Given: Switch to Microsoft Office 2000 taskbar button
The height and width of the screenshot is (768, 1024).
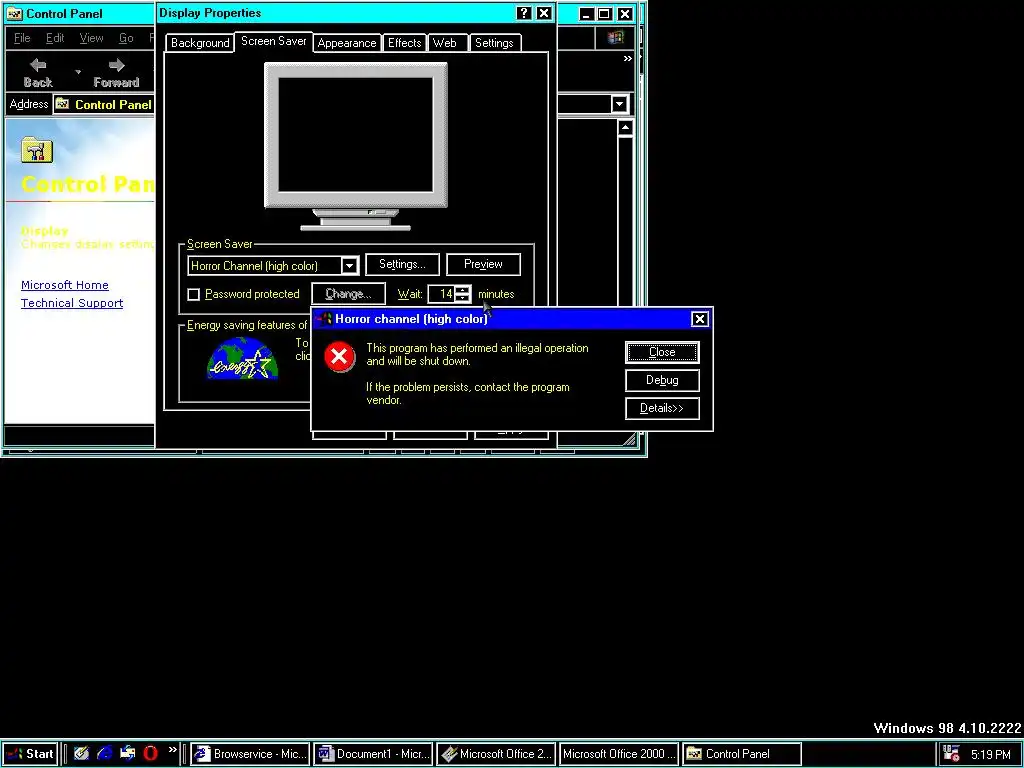Looking at the screenshot, I should point(619,754).
